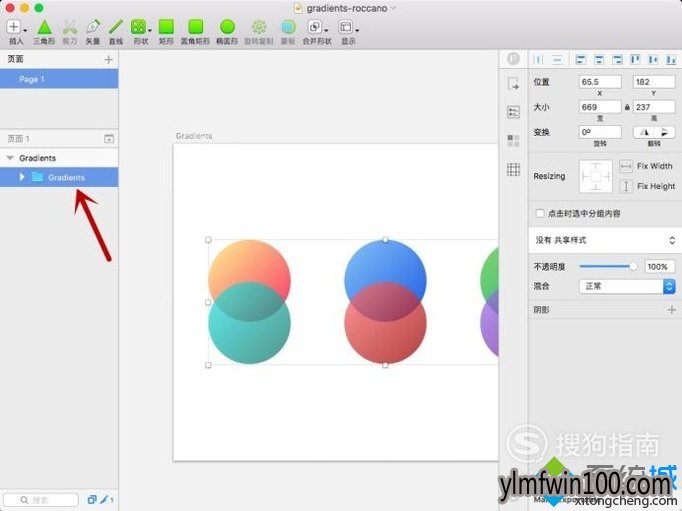This screenshot has width=682, height=511.
Task: Click the Resizing constraints box
Action: pyautogui.click(x=596, y=177)
